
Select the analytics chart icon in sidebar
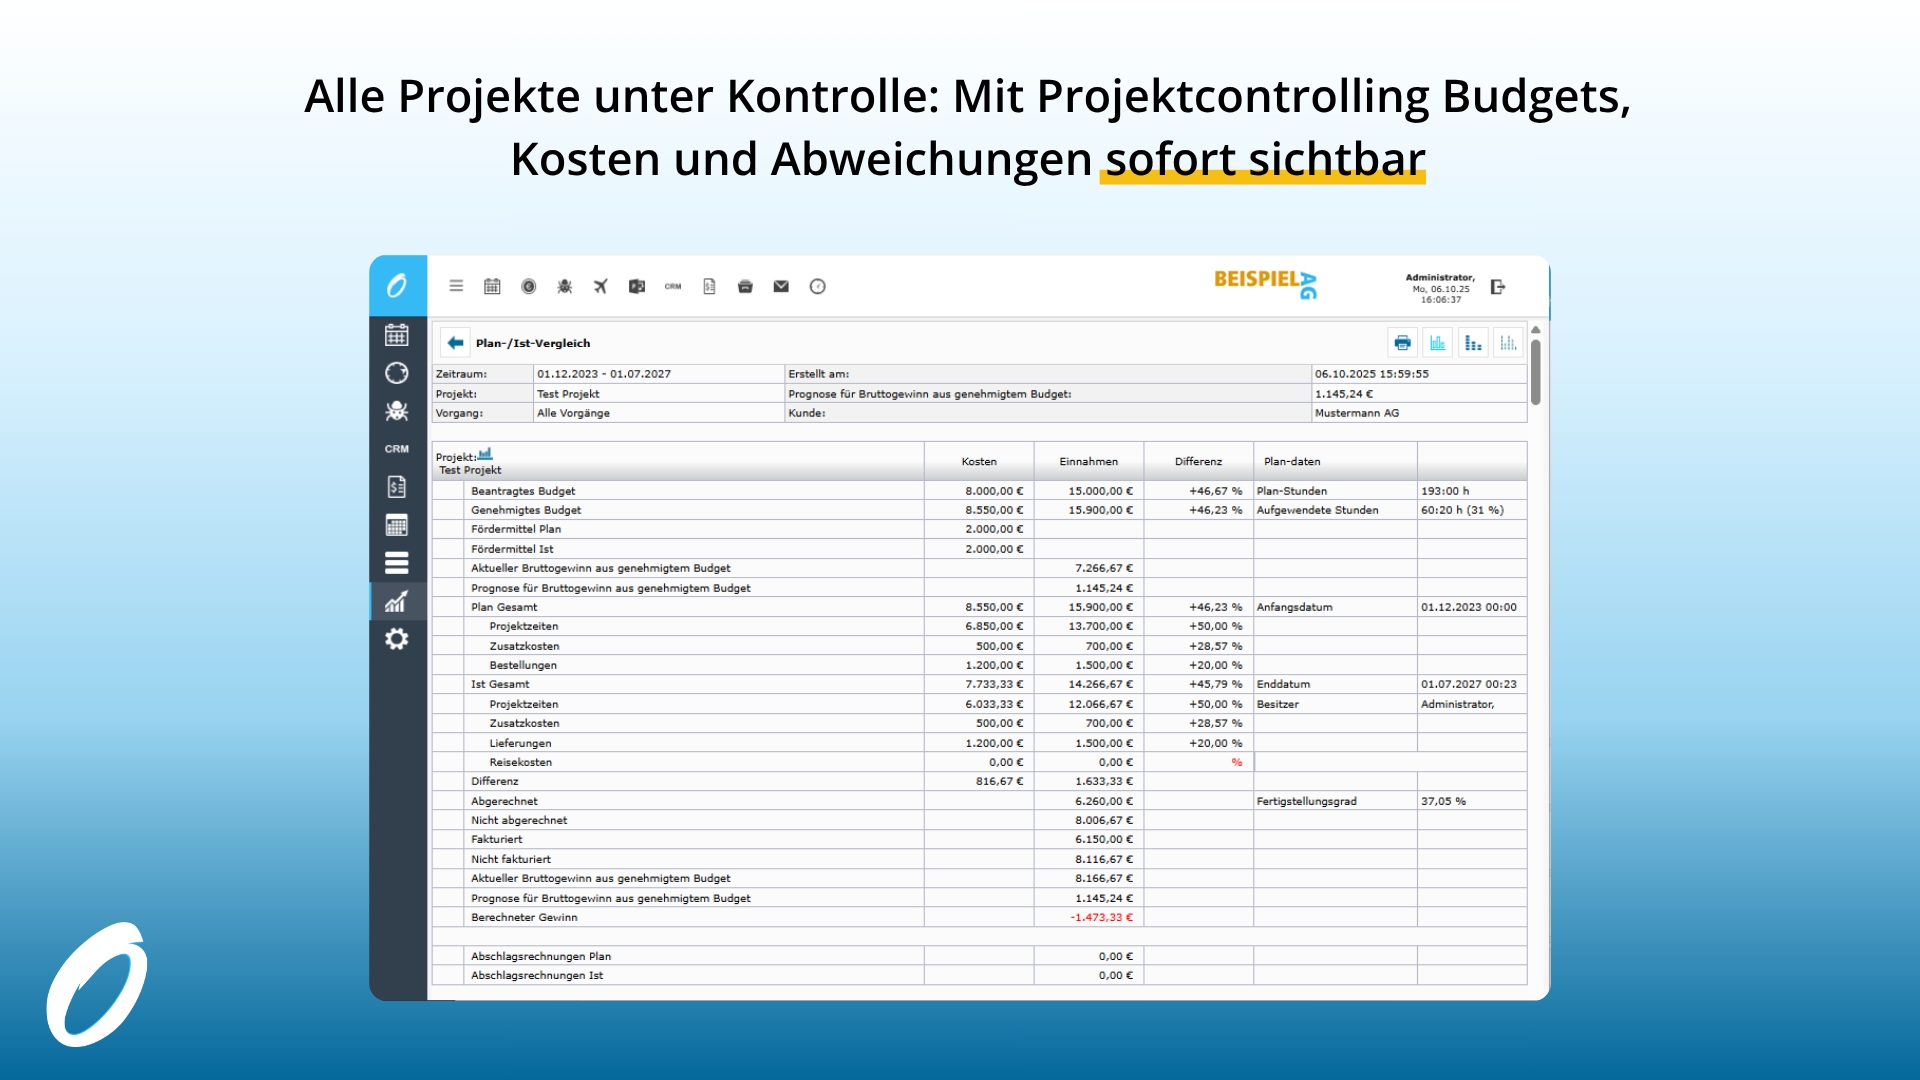click(x=397, y=601)
